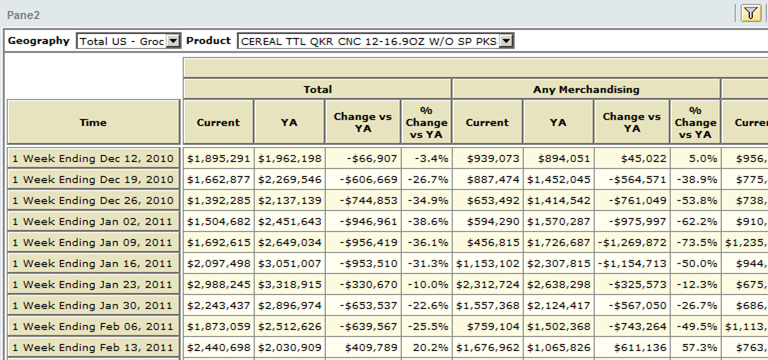
Task: Expand the Product dropdown arrow
Action: point(506,41)
